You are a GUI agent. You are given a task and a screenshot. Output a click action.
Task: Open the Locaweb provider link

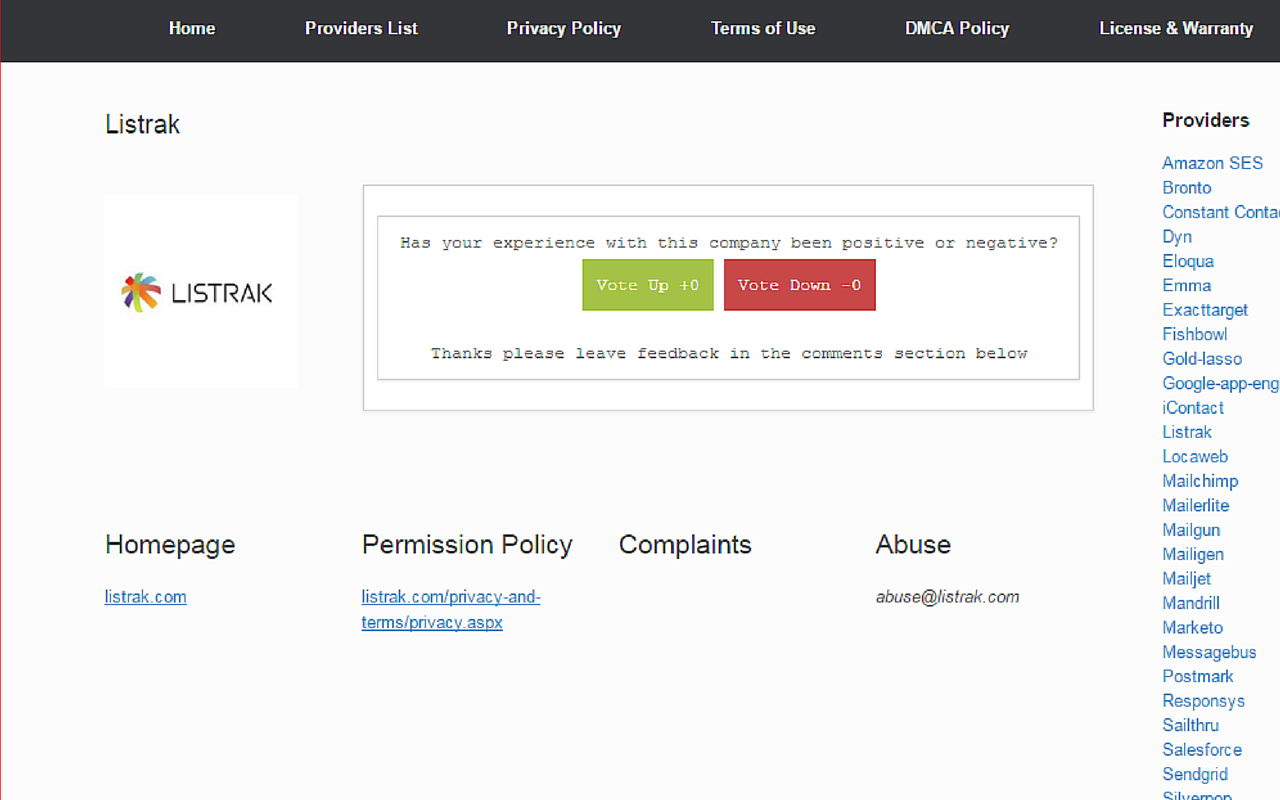(1195, 457)
